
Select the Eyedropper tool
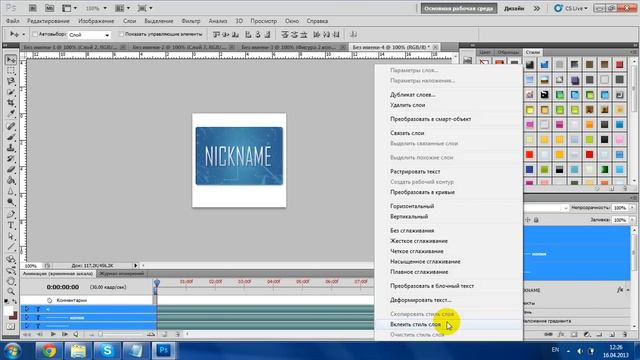pyautogui.click(x=11, y=113)
